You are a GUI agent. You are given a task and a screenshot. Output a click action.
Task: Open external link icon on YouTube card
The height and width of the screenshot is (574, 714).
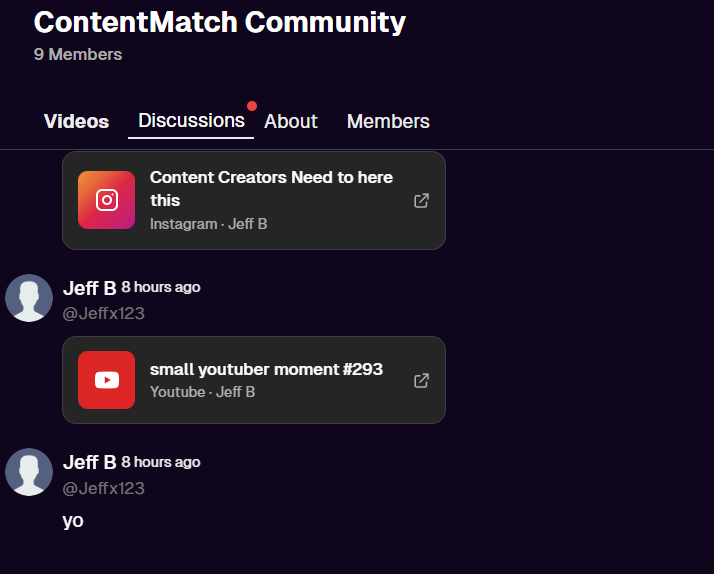tap(422, 380)
